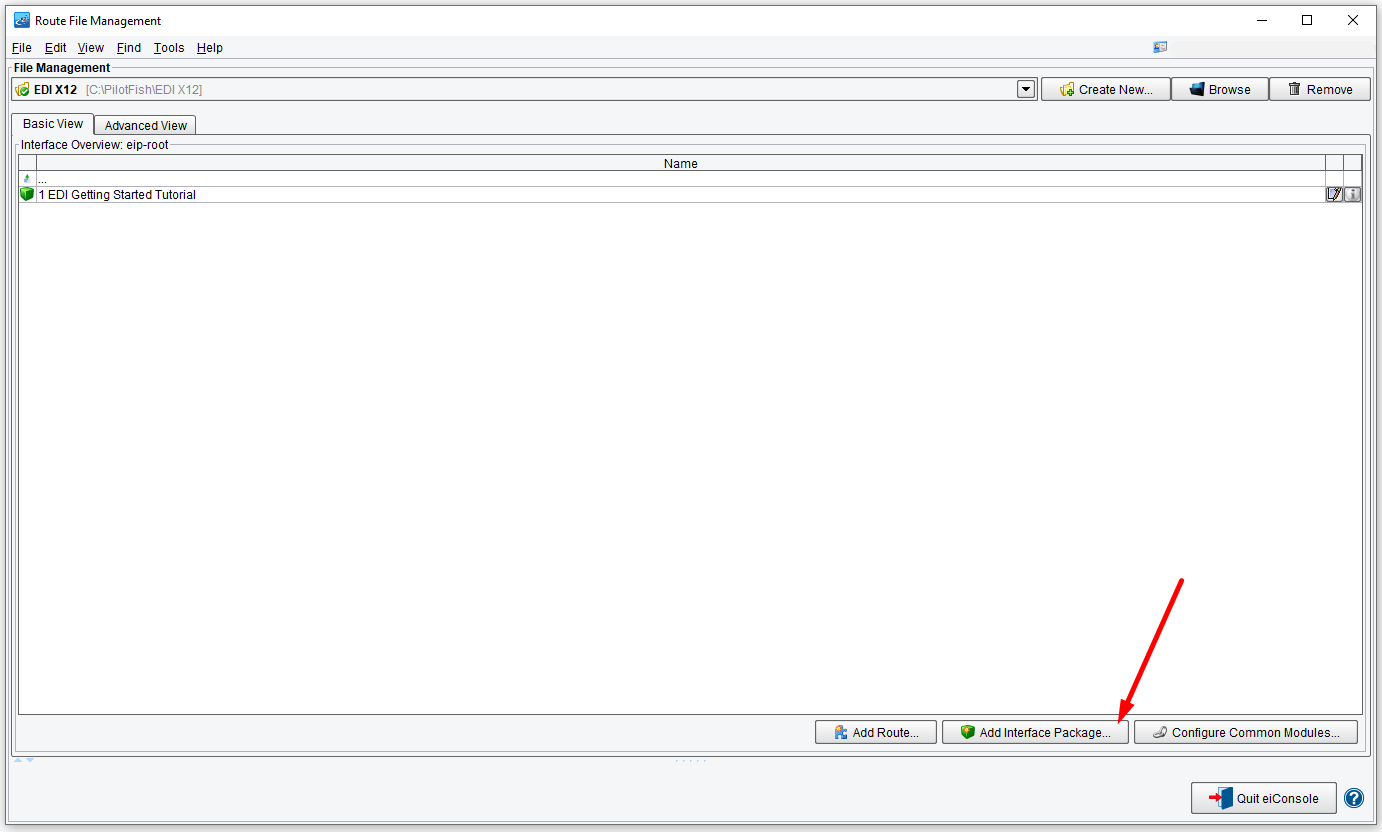The height and width of the screenshot is (832, 1382).
Task: Click the Add Route... button
Action: coord(876,732)
